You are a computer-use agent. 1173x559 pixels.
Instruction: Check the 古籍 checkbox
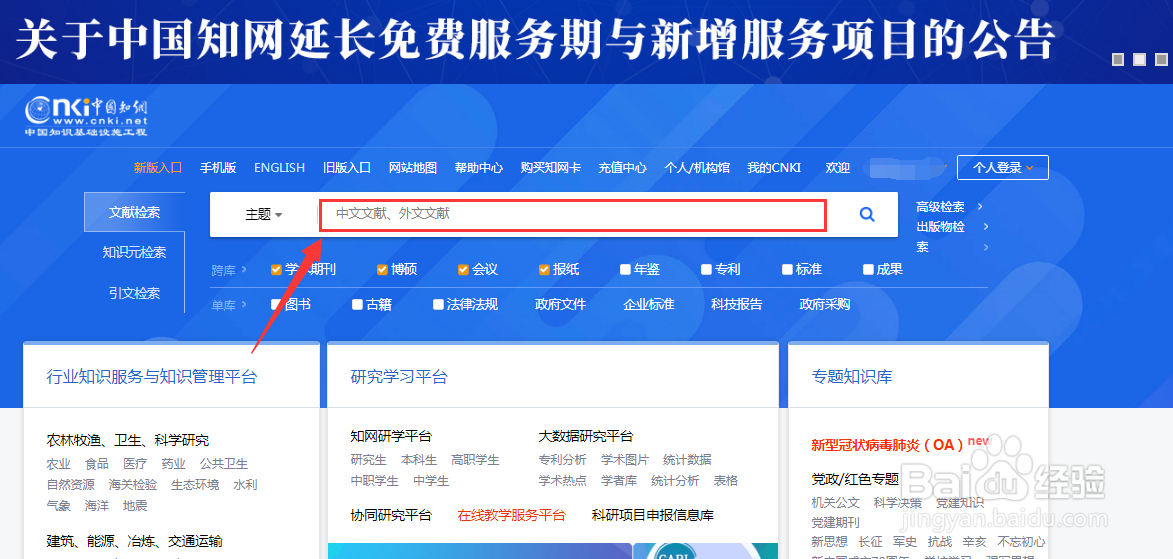tap(358, 305)
